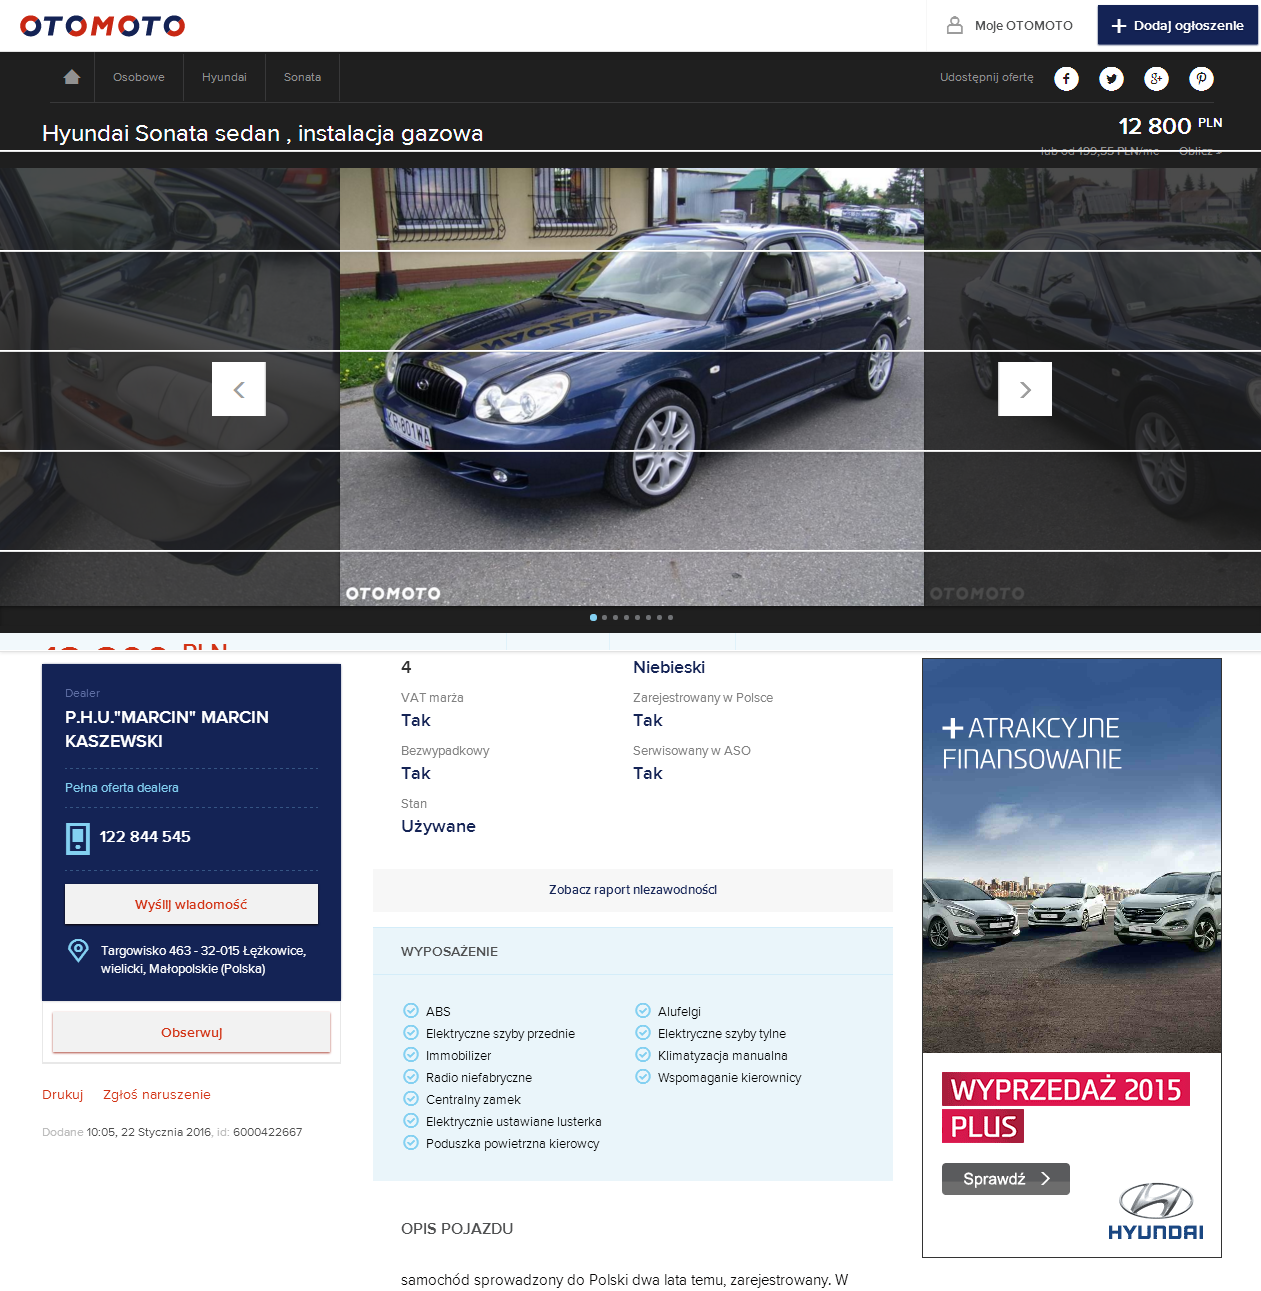Click the user icon next to Moje OTOMOTO
Viewport: 1261px width, 1291px height.
point(955,25)
